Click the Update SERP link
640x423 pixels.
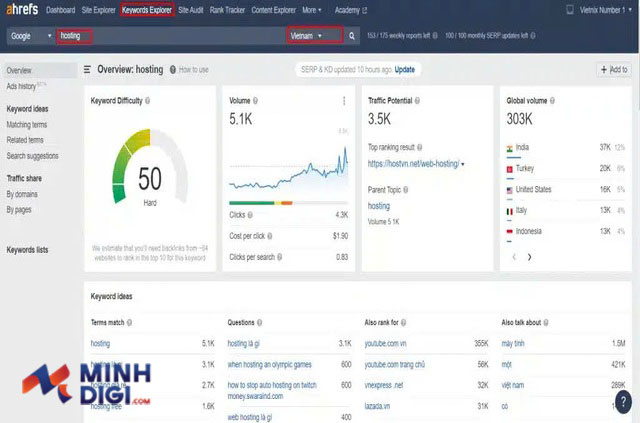404,69
